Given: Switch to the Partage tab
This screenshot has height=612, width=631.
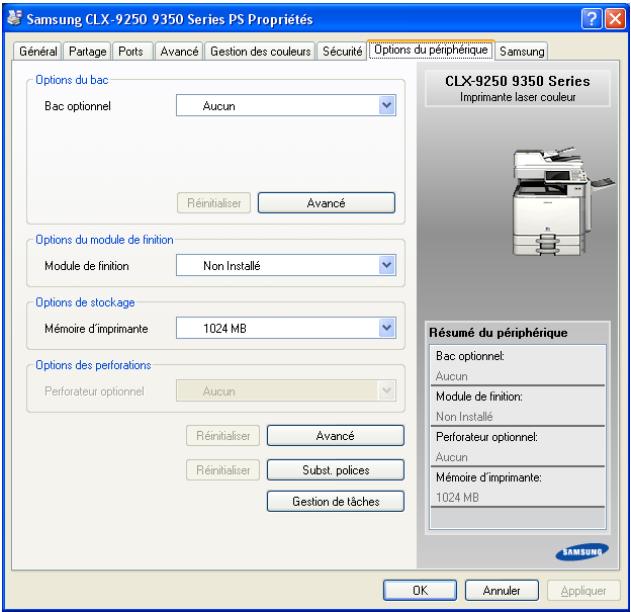Looking at the screenshot, I should point(87,52).
